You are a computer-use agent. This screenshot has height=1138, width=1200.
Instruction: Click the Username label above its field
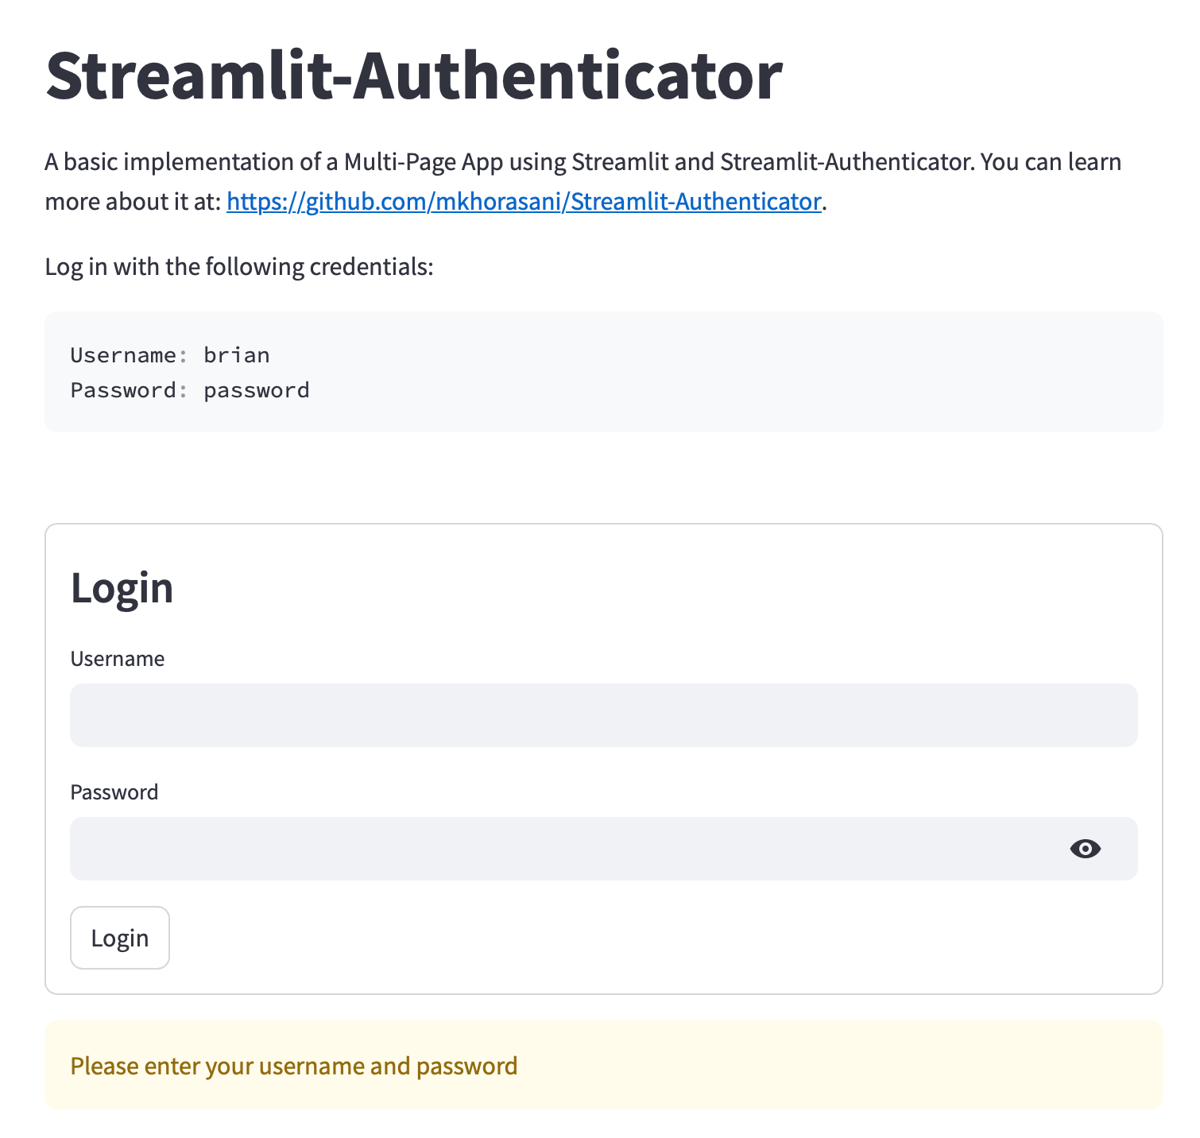point(117,658)
